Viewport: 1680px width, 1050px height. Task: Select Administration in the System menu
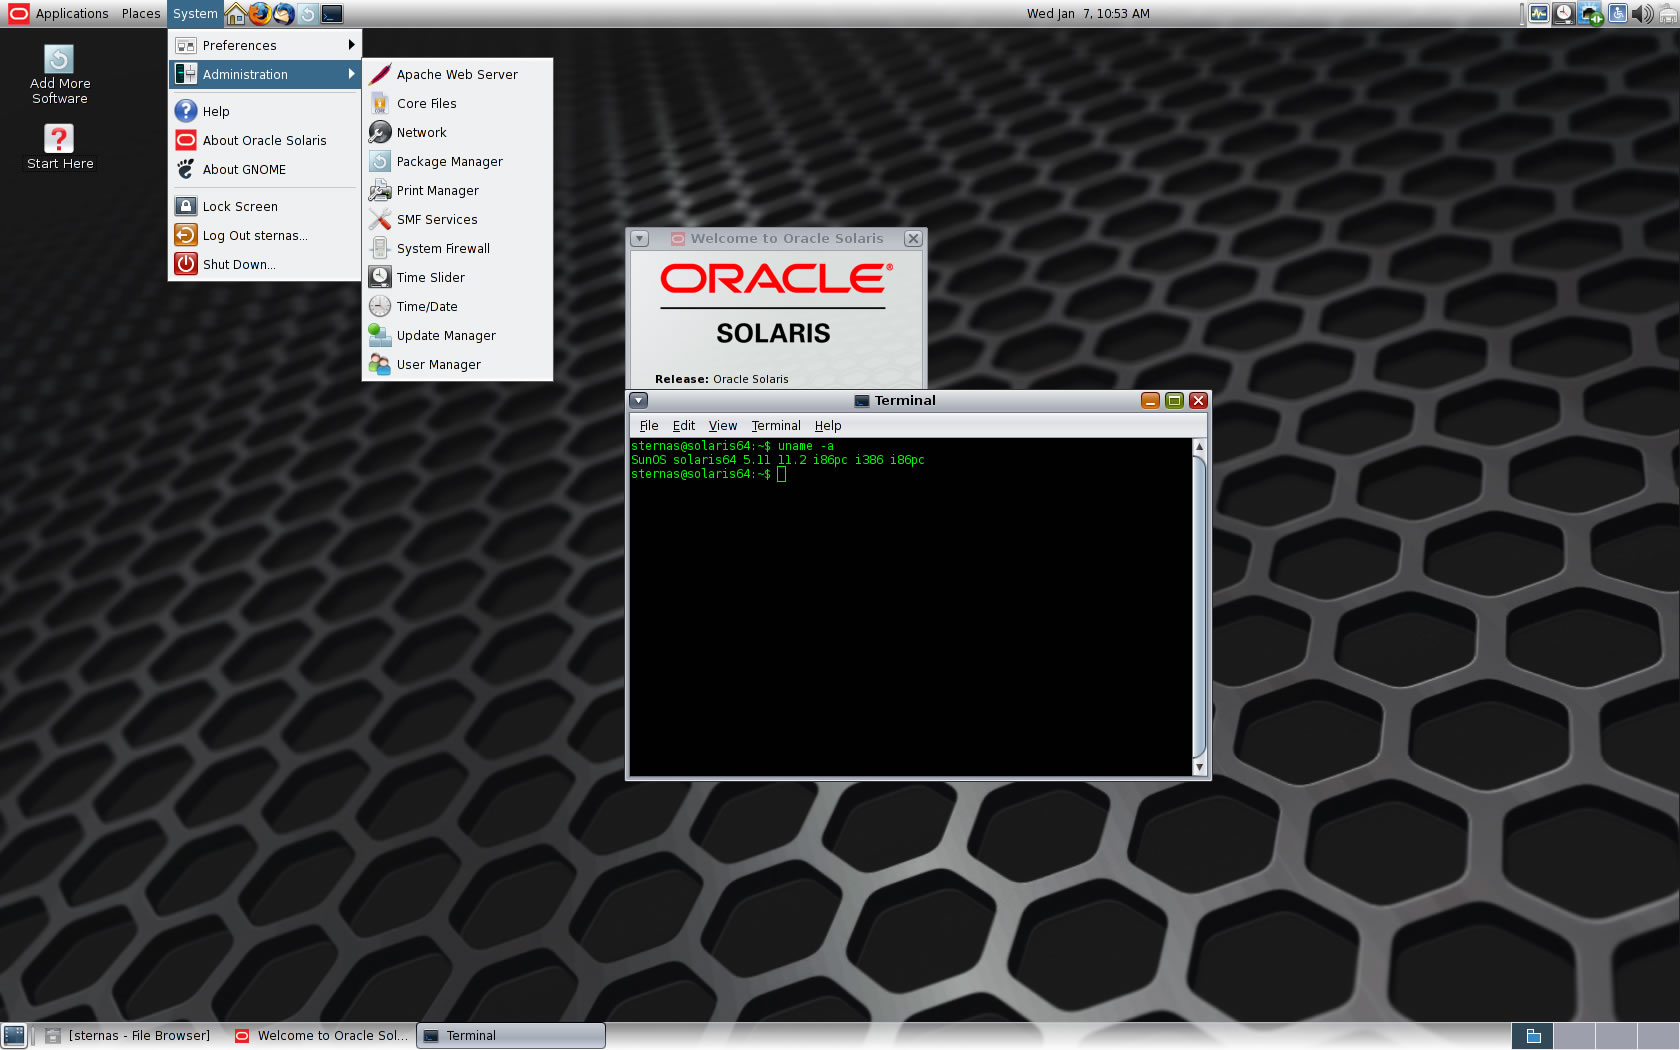(x=265, y=74)
